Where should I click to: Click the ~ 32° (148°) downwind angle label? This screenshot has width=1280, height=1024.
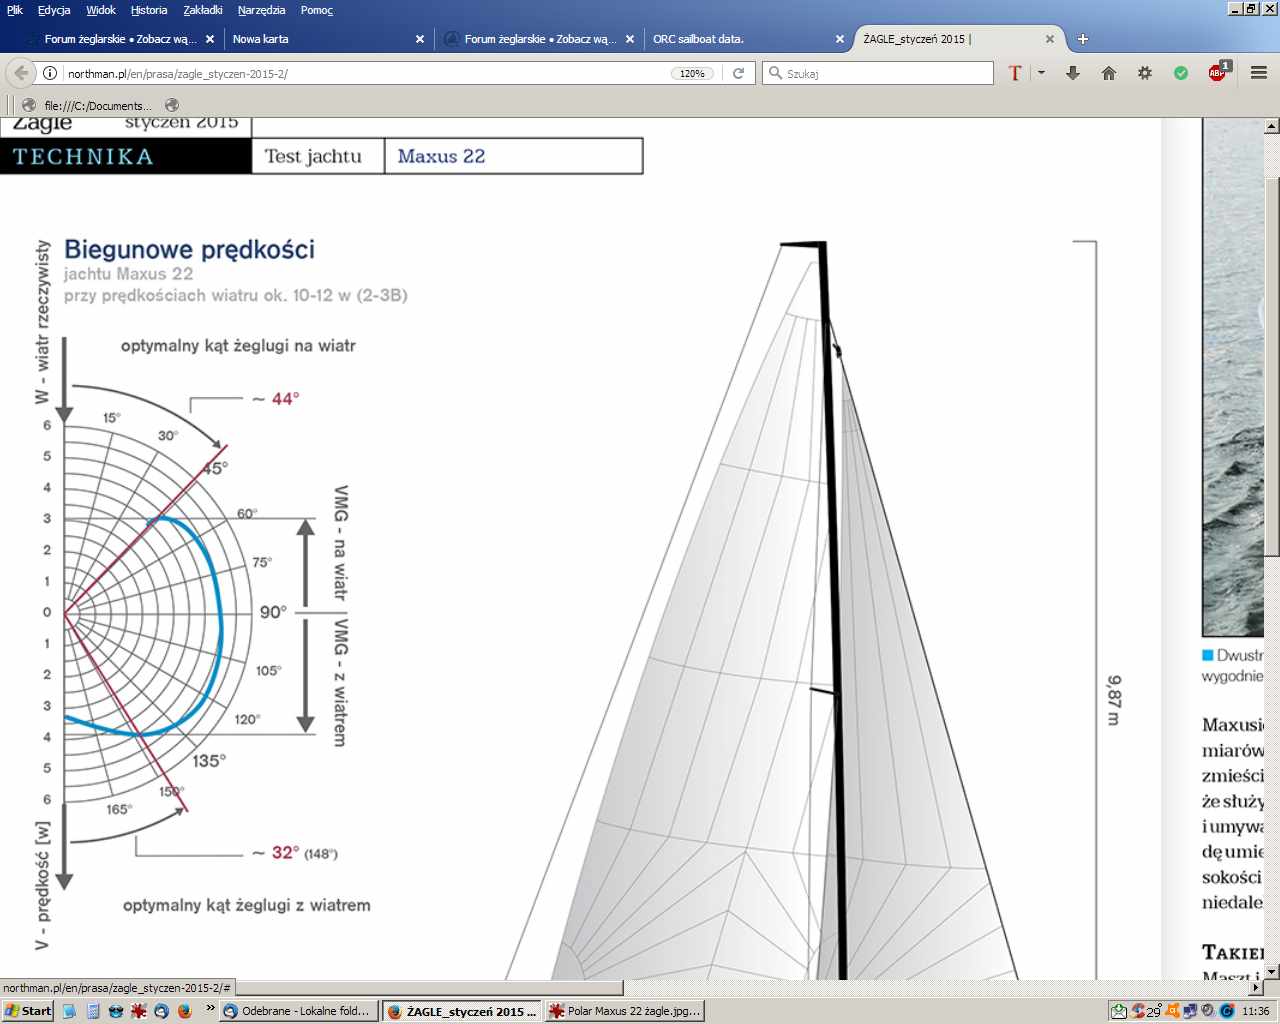pos(294,853)
